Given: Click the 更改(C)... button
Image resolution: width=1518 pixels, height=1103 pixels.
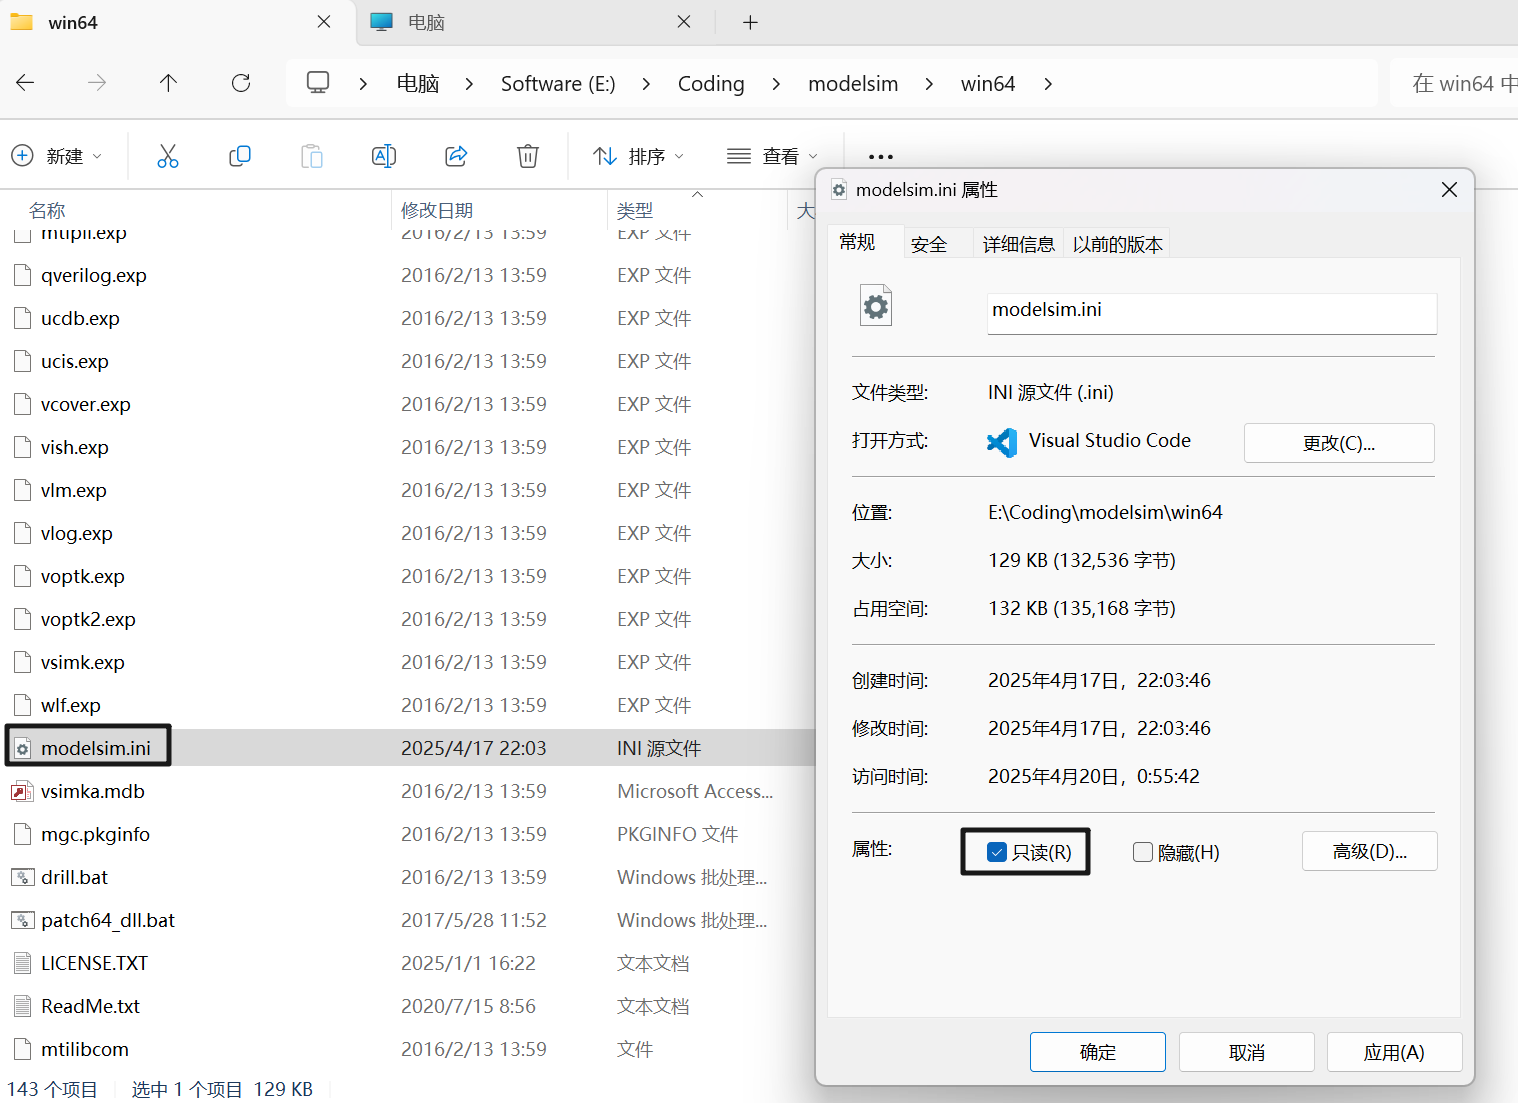Looking at the screenshot, I should coord(1339,443).
